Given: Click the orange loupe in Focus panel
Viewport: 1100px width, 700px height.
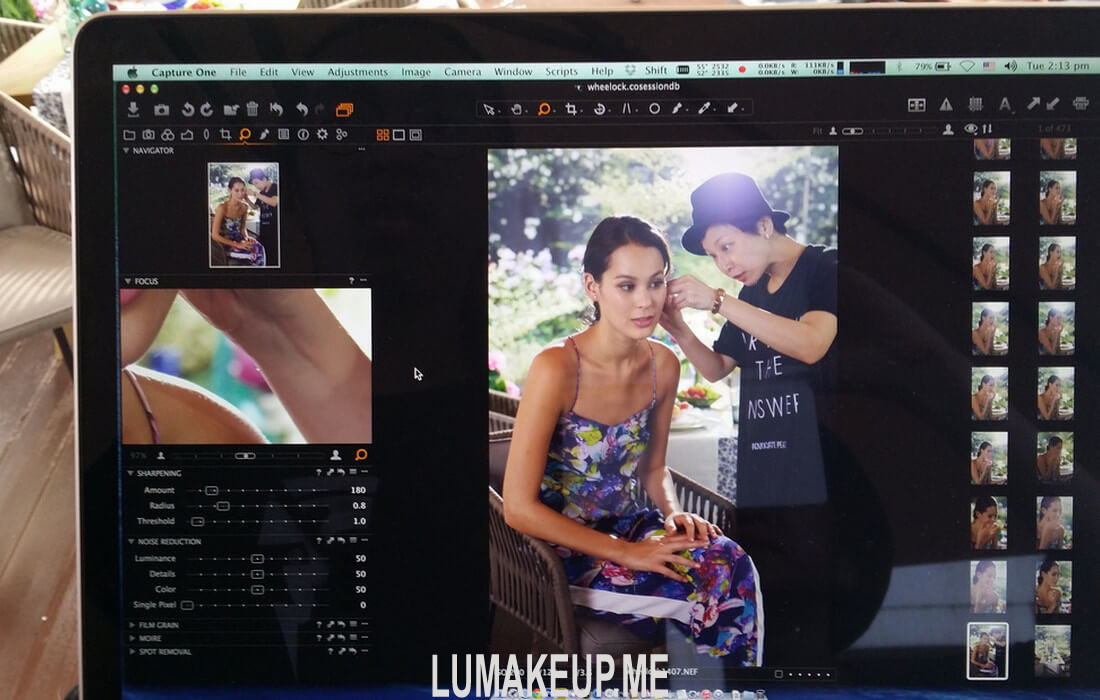Looking at the screenshot, I should (x=361, y=455).
